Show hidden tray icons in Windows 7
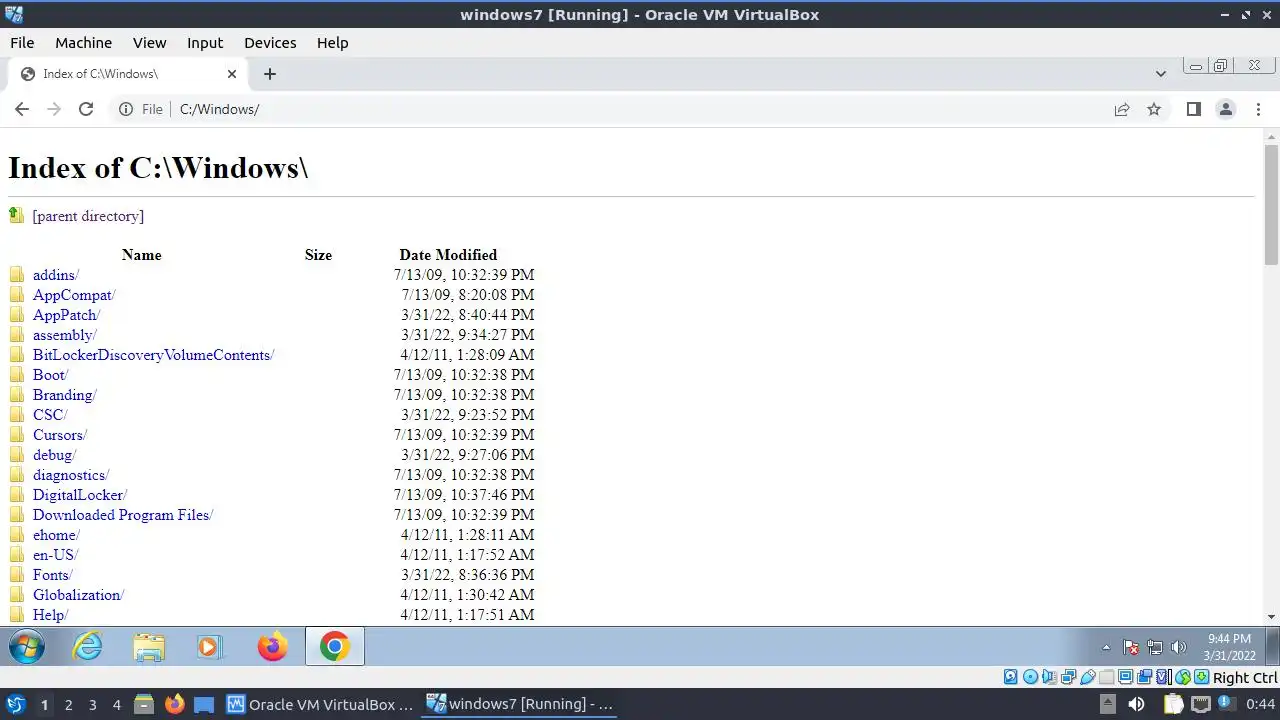Viewport: 1280px width, 720px height. click(1106, 648)
